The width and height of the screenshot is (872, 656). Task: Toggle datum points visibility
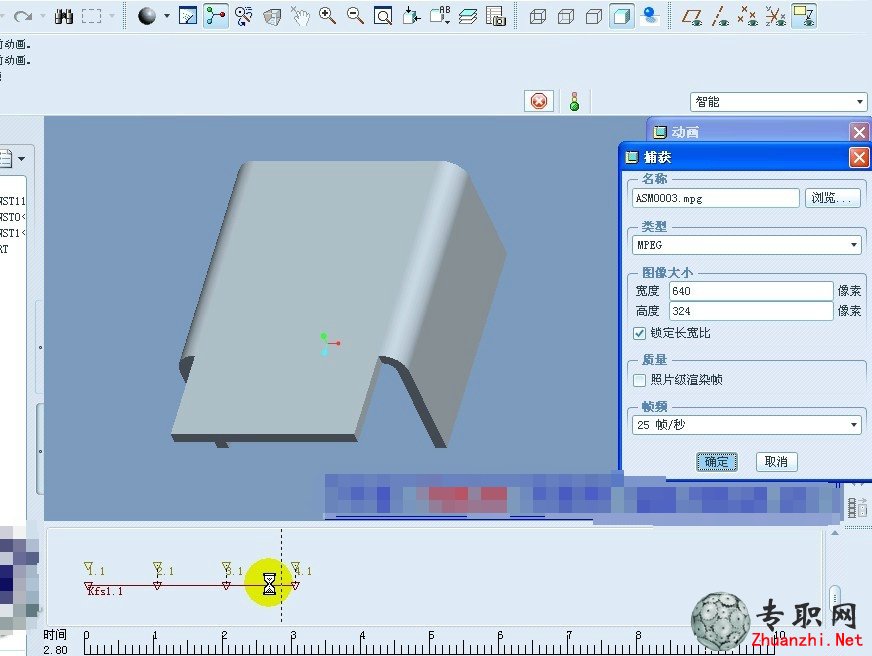tap(748, 17)
